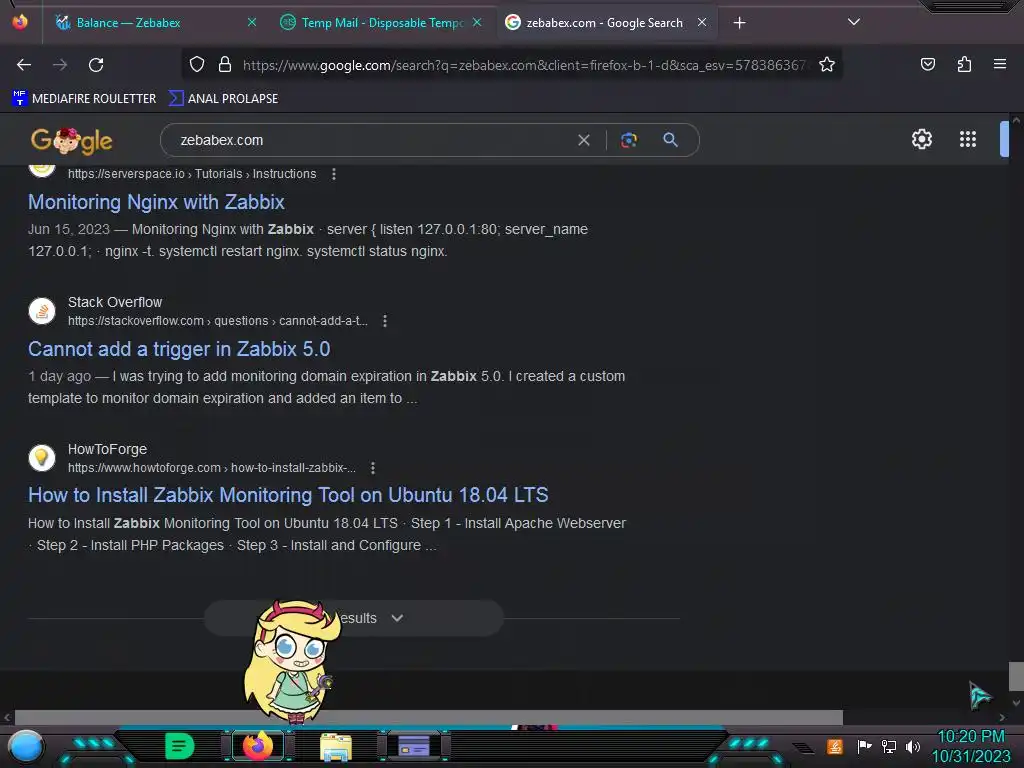Select Firefox in the taskbar
The width and height of the screenshot is (1024, 768).
pyautogui.click(x=258, y=746)
